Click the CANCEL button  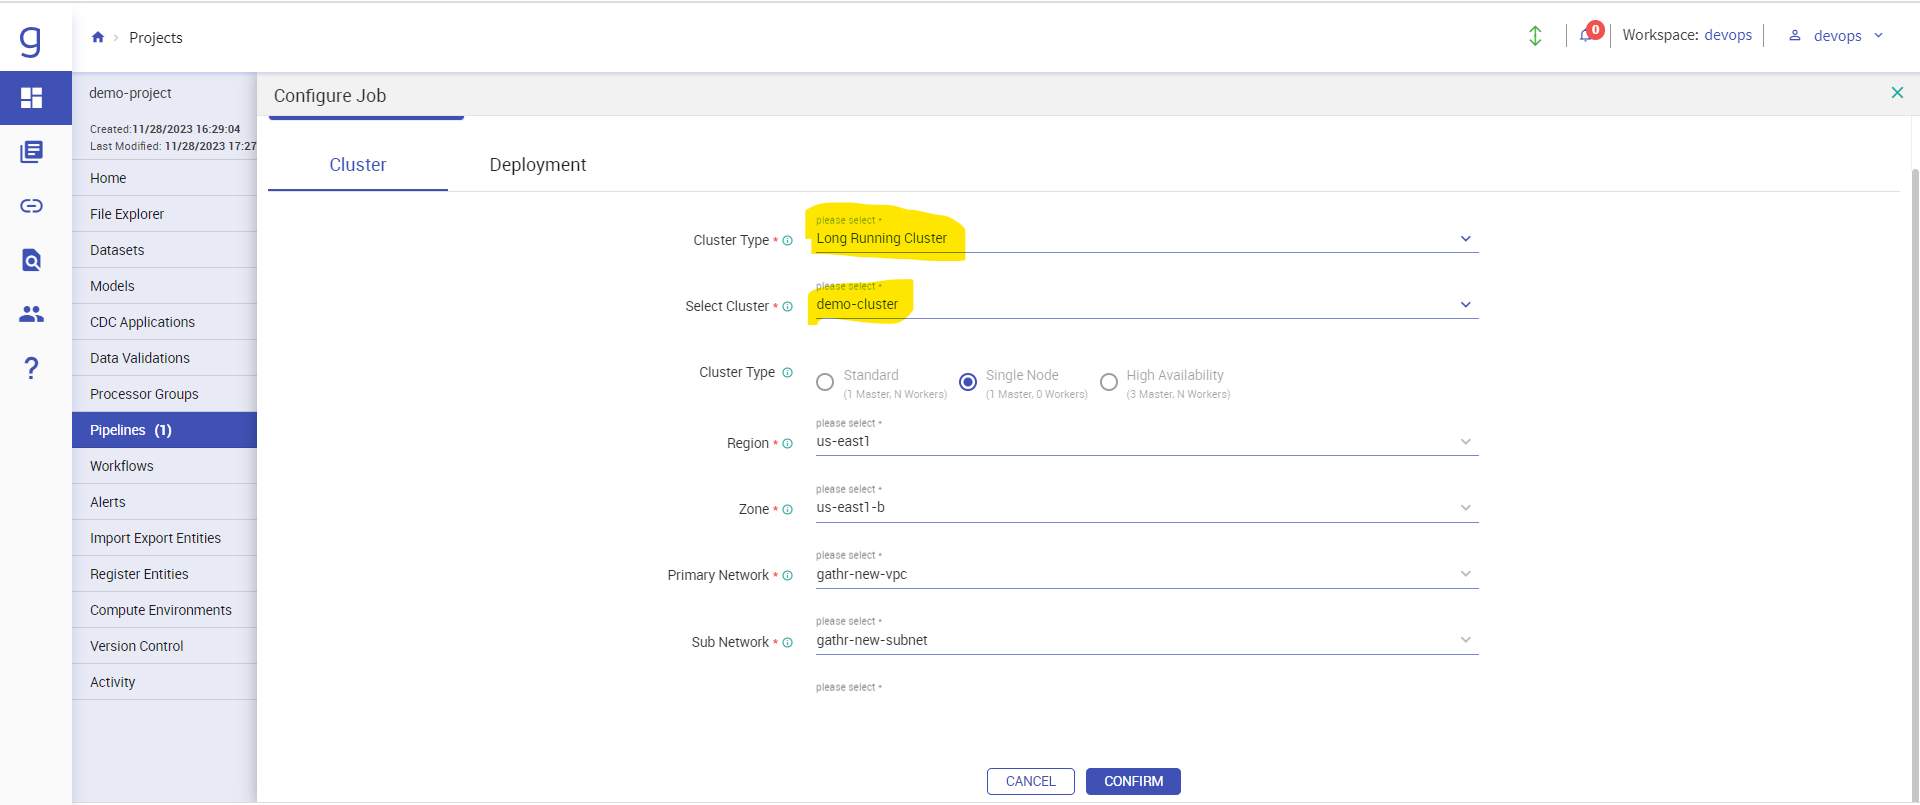tap(1030, 781)
